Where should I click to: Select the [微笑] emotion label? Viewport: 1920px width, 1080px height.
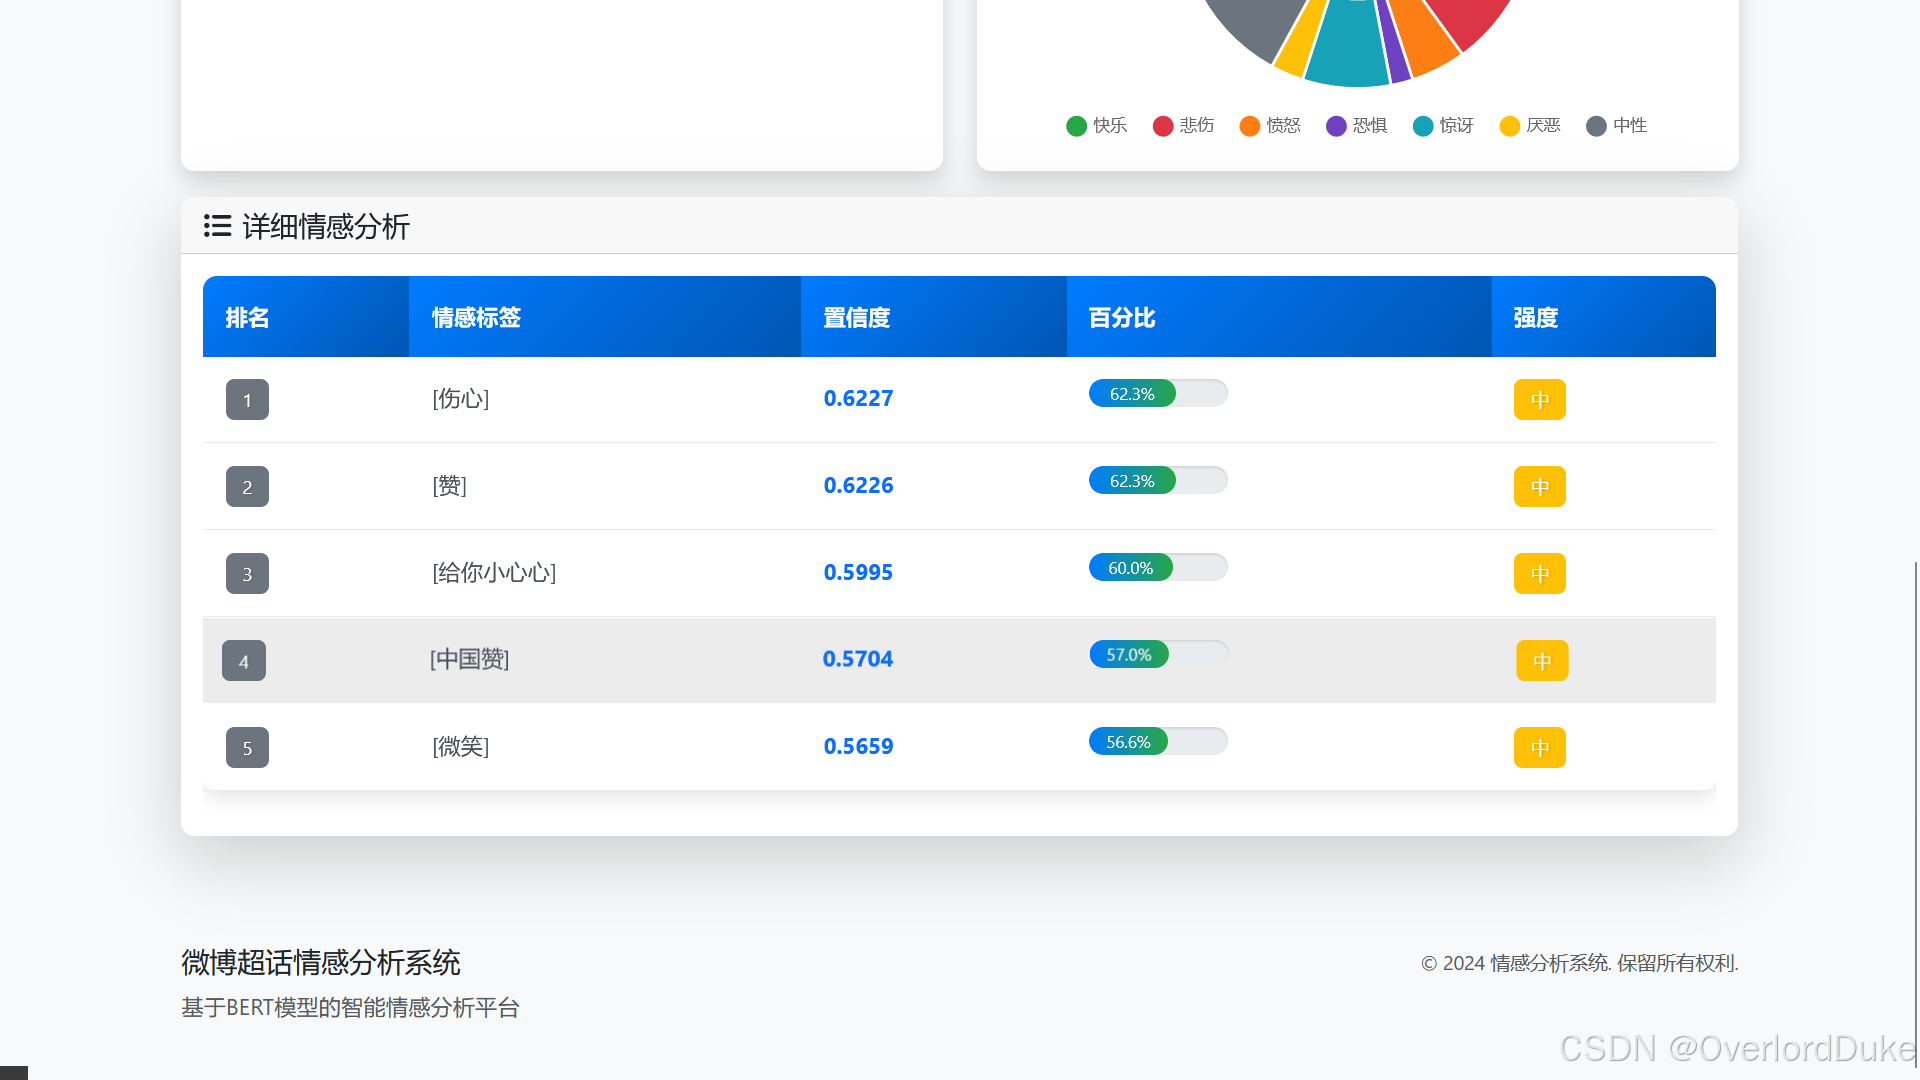point(461,747)
